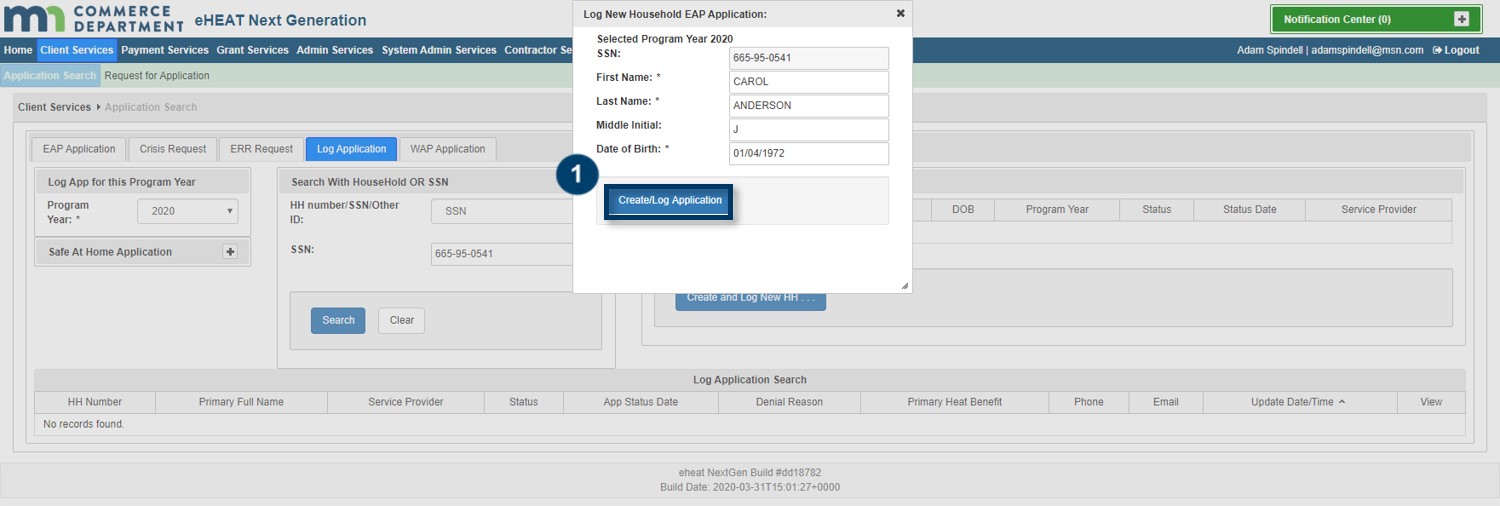Click the DOB column header

[963, 209]
